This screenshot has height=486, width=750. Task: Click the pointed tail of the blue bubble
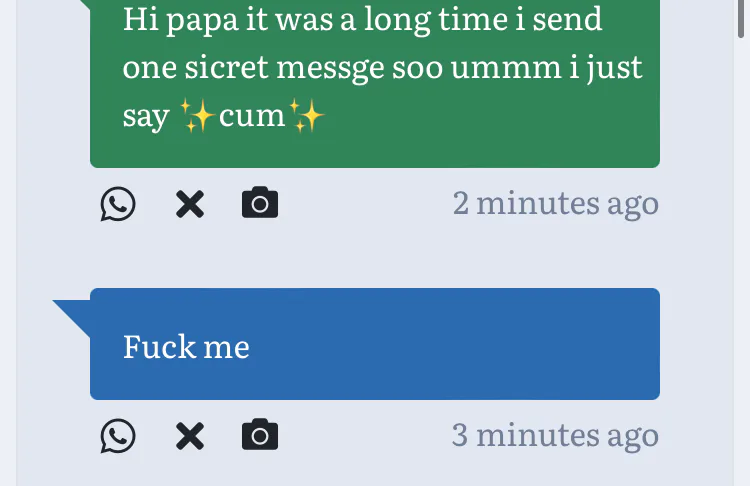pyautogui.click(x=70, y=310)
